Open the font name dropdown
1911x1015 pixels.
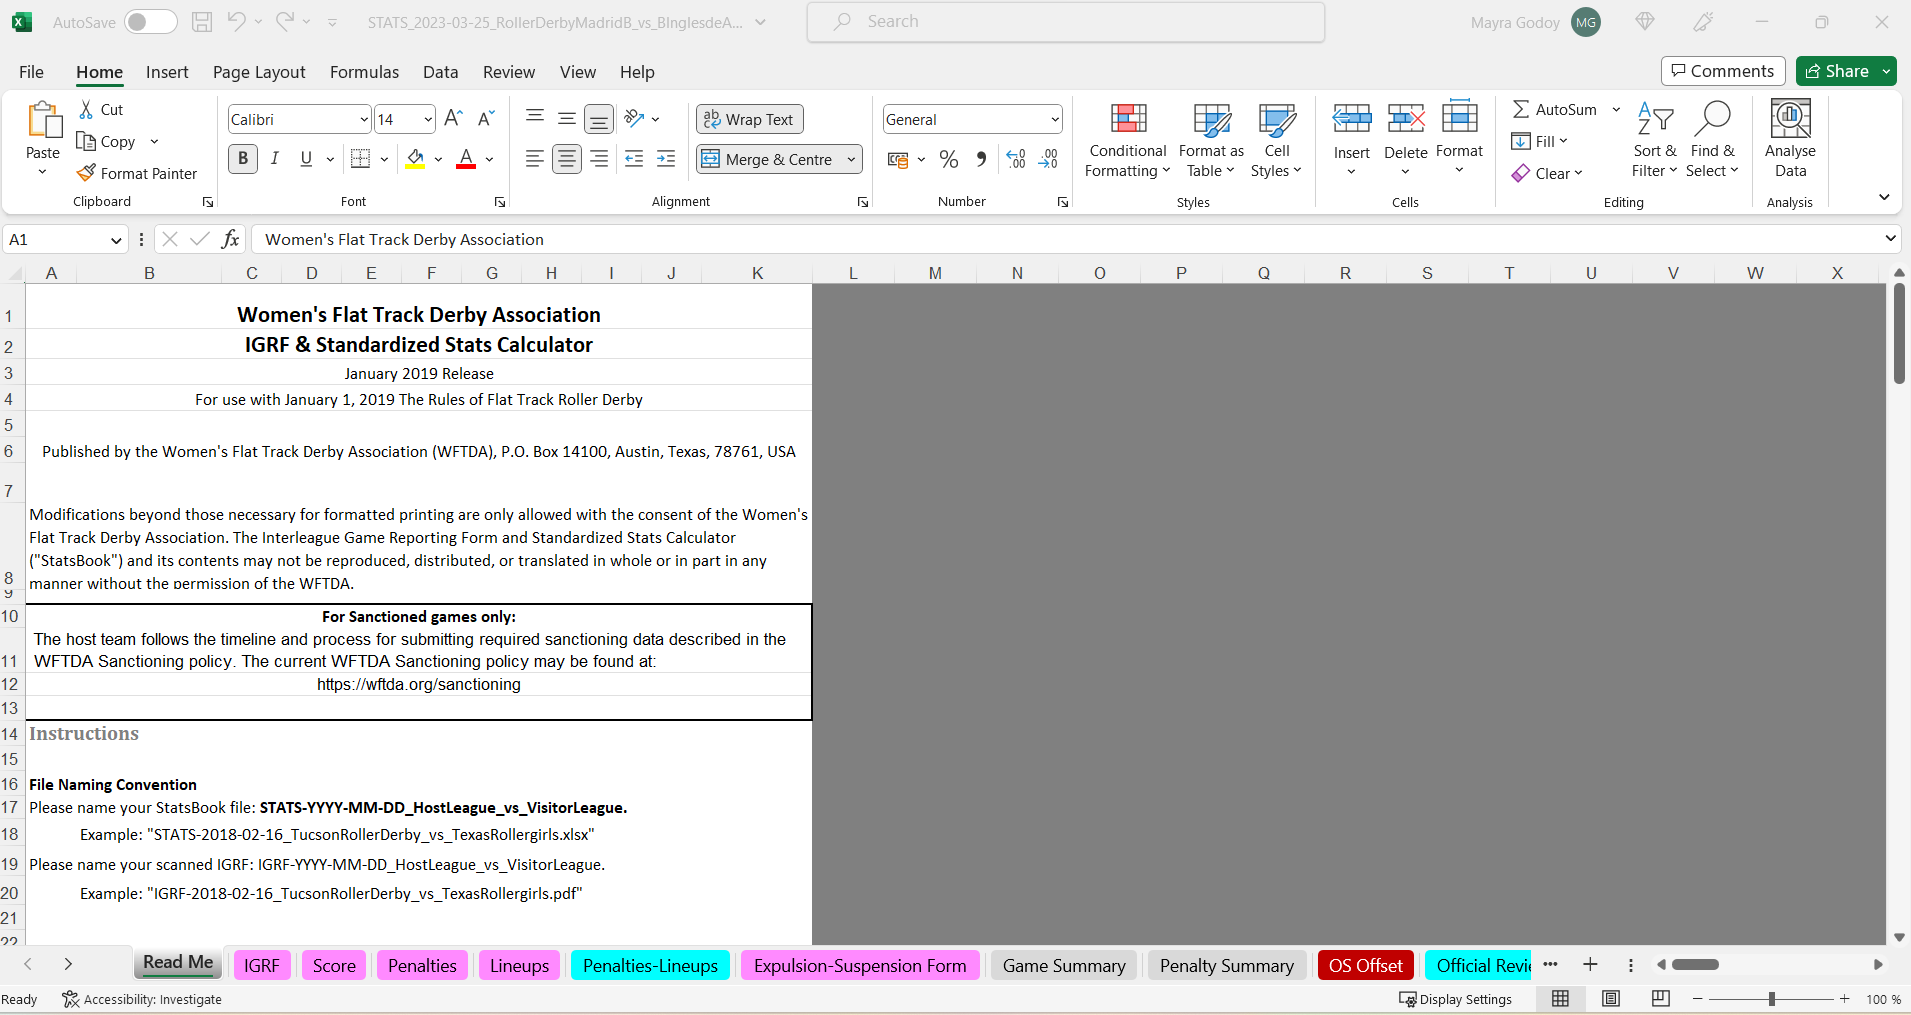(364, 120)
